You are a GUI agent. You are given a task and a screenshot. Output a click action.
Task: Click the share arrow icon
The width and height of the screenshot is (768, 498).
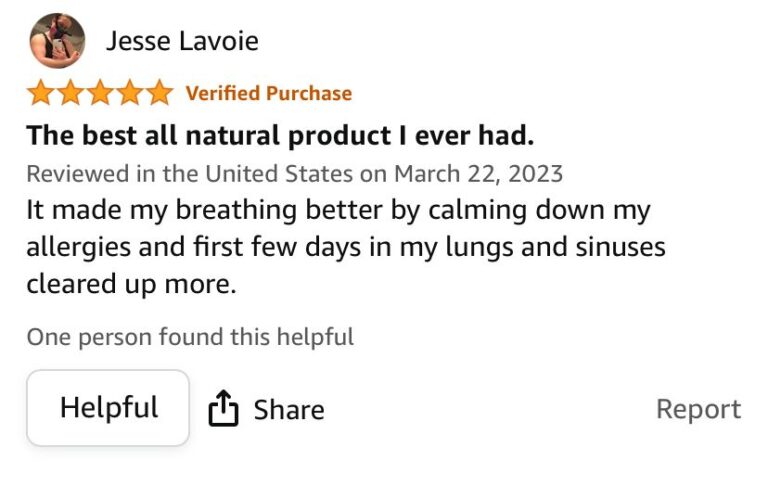point(223,408)
